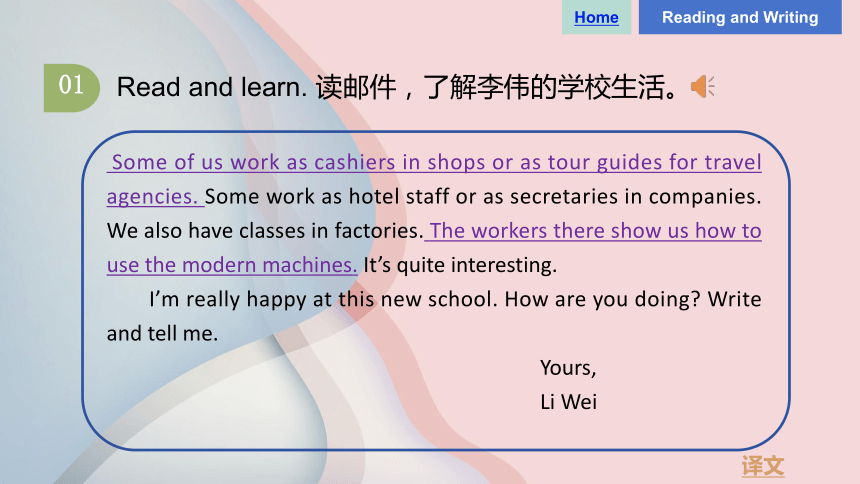
Task: Play the speaker audio icon
Action: click(703, 87)
